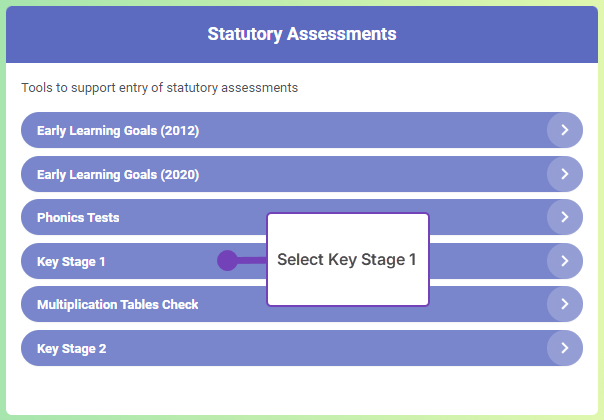Click the empty white area below Key Stage 2

click(300, 388)
